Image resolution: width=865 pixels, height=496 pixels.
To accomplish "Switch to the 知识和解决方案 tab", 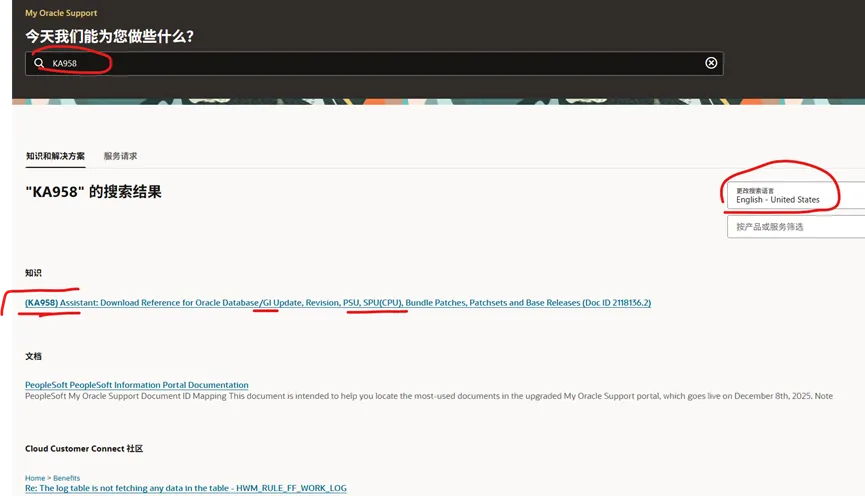I will [55, 156].
